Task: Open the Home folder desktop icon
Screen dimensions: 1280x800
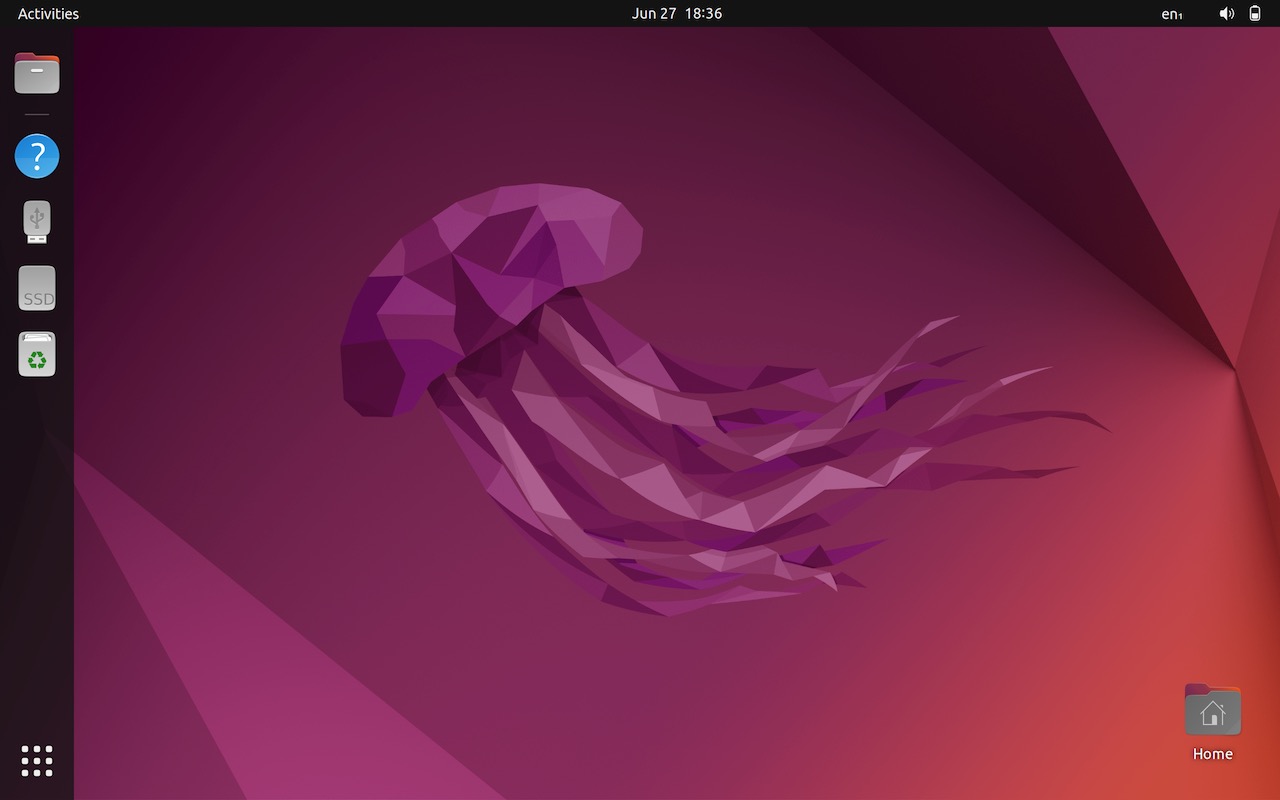Action: pos(1212,722)
